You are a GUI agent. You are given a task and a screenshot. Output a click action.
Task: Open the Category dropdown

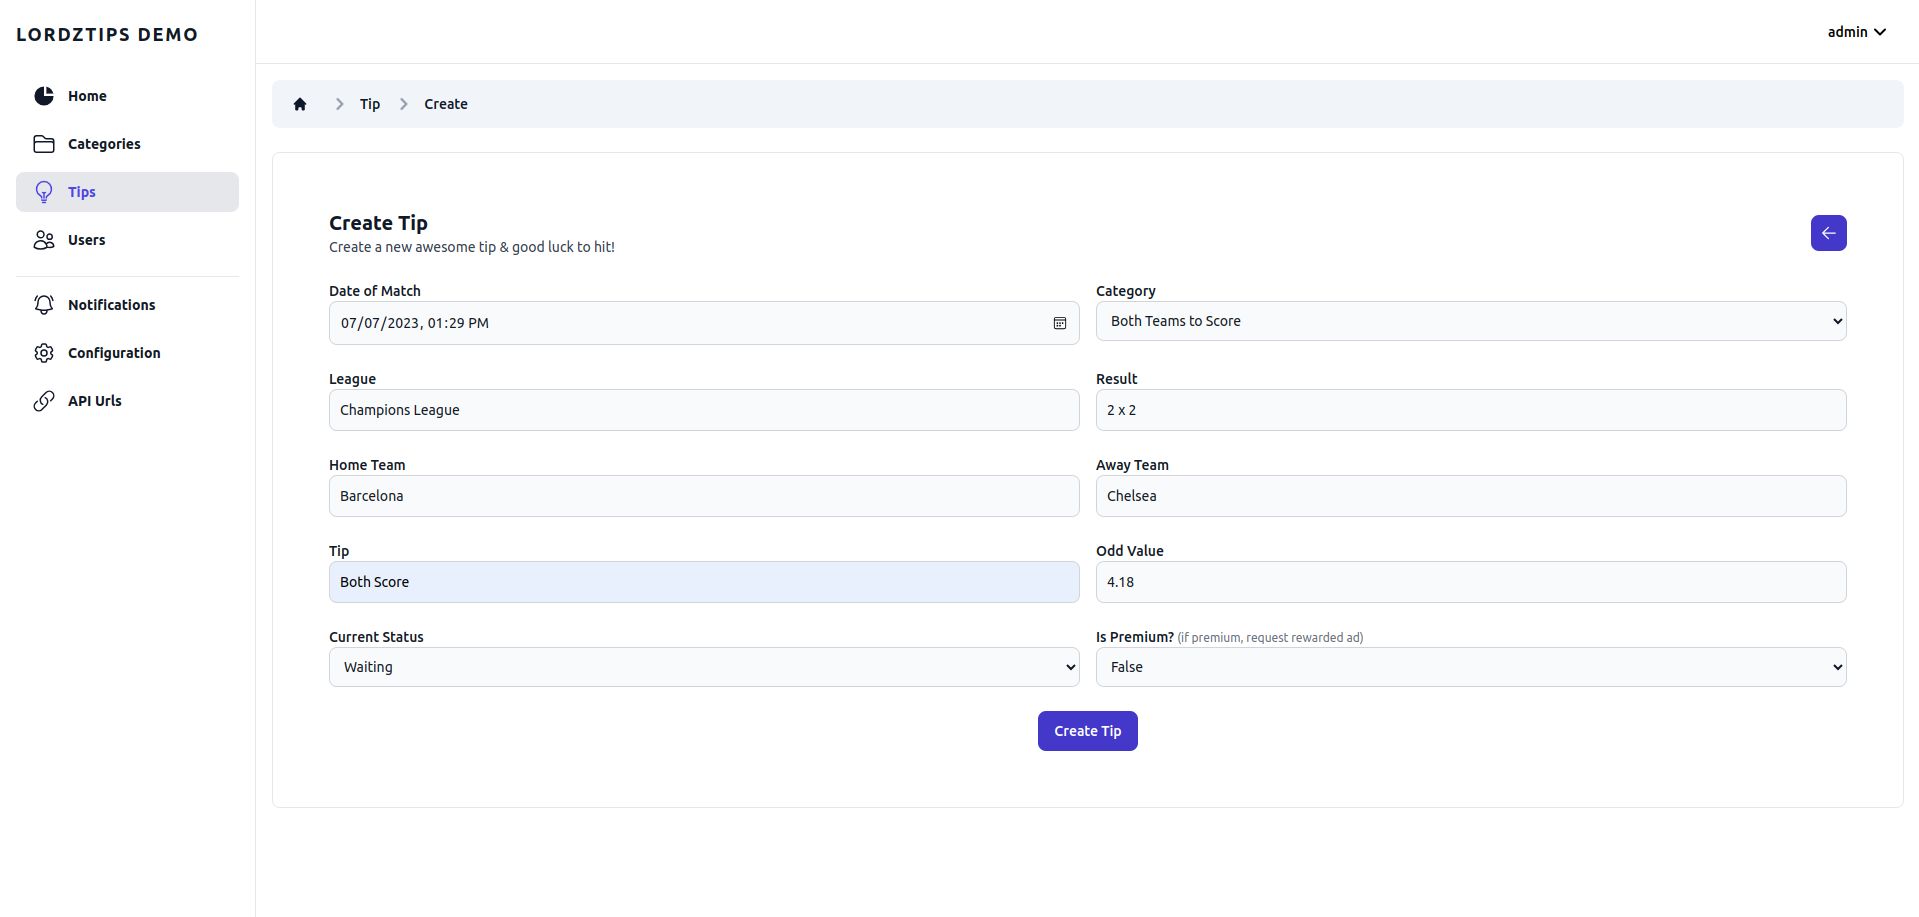pos(1470,321)
